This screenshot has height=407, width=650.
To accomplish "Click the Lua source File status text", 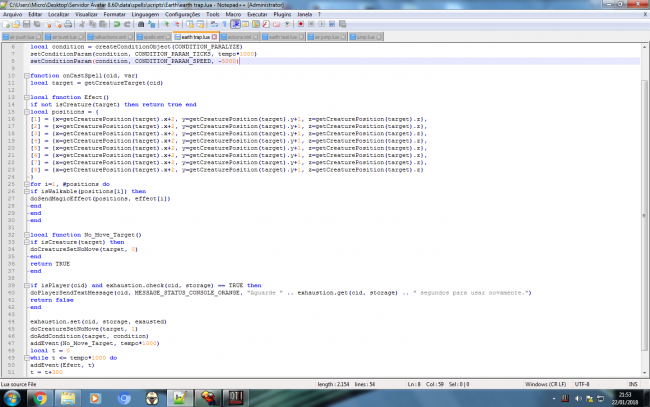I will point(19,384).
